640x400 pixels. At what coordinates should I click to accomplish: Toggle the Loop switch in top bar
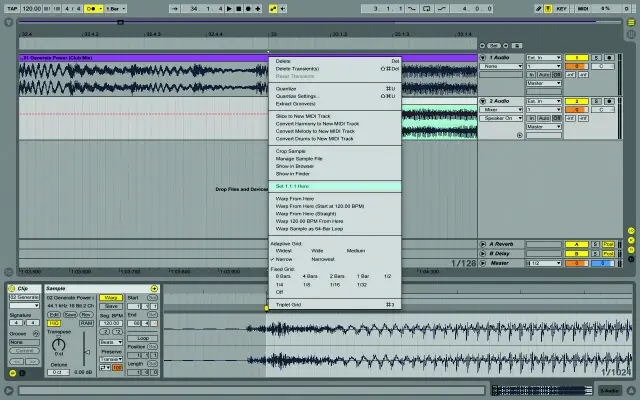[427, 9]
